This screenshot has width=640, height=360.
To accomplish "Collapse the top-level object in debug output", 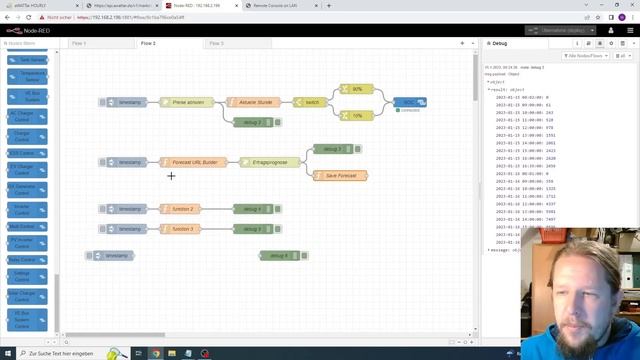I will point(489,82).
